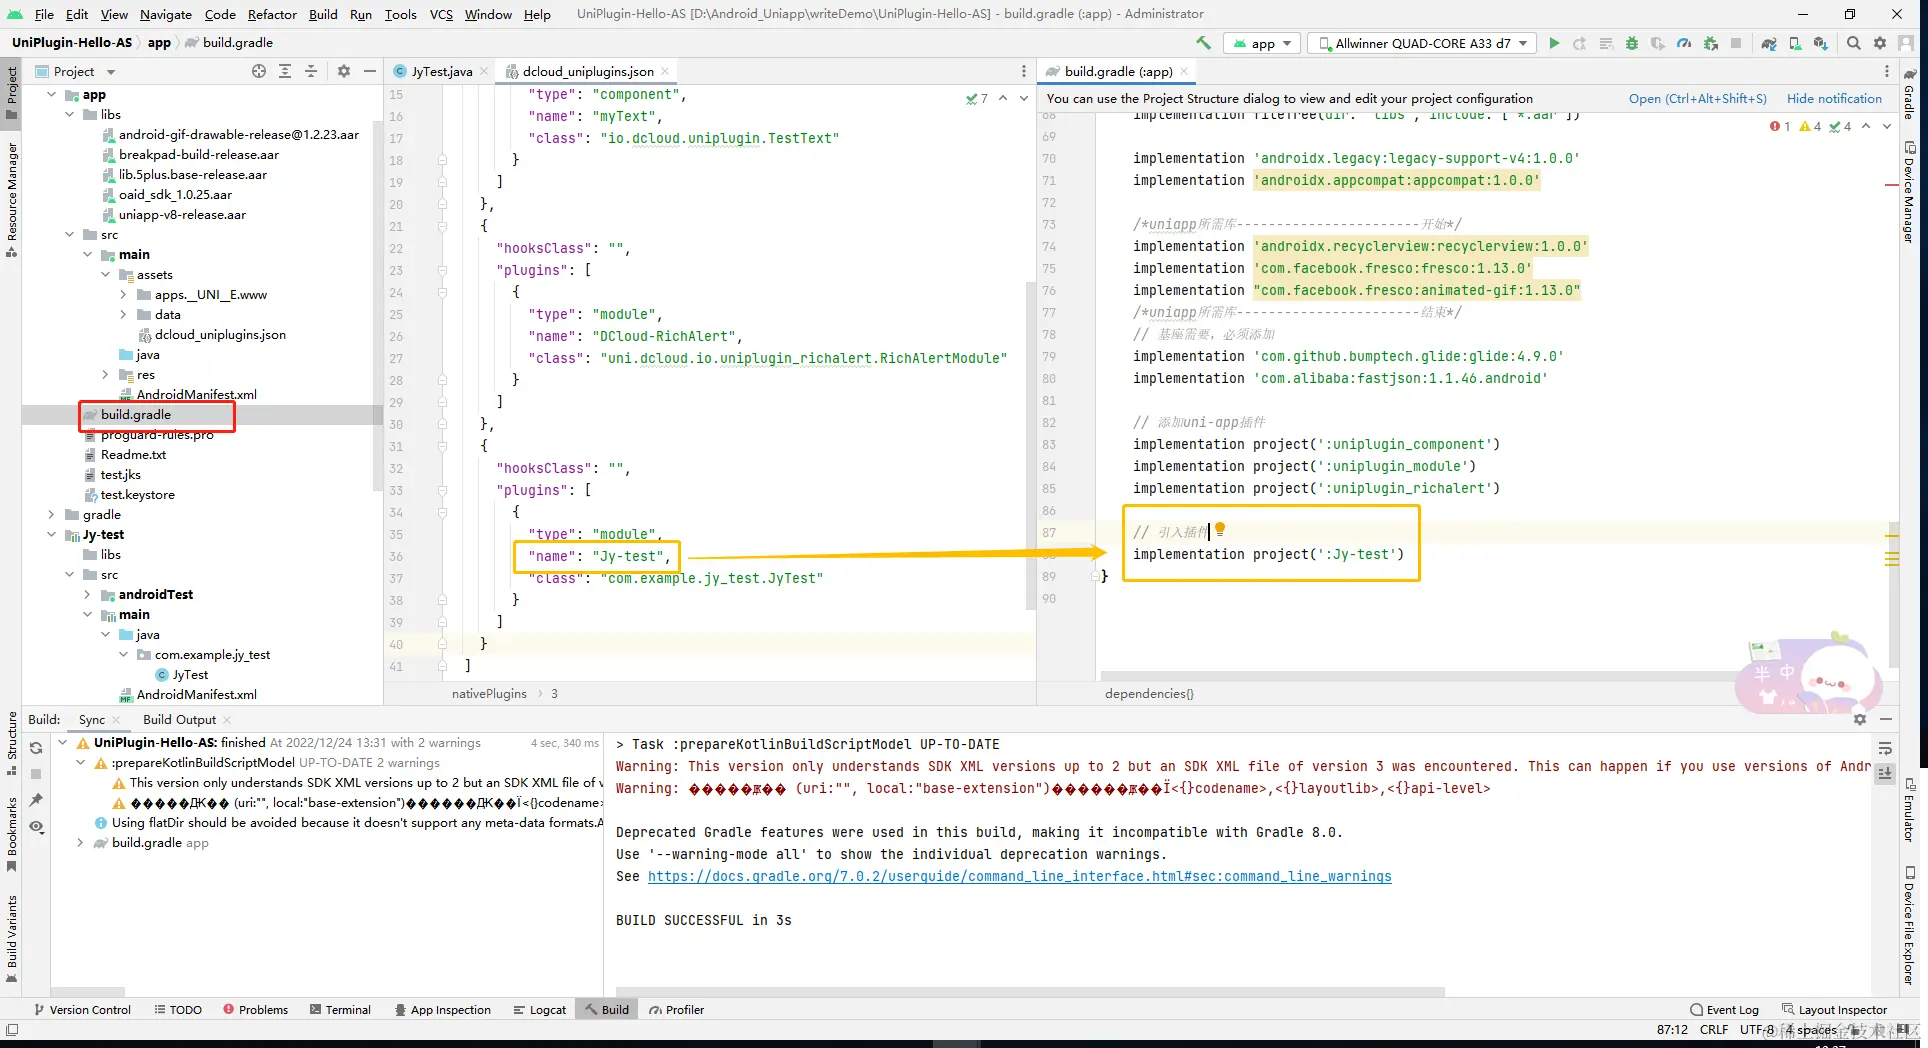The image size is (1928, 1048).
Task: Click the Profile app gauge icon
Action: (x=1684, y=43)
